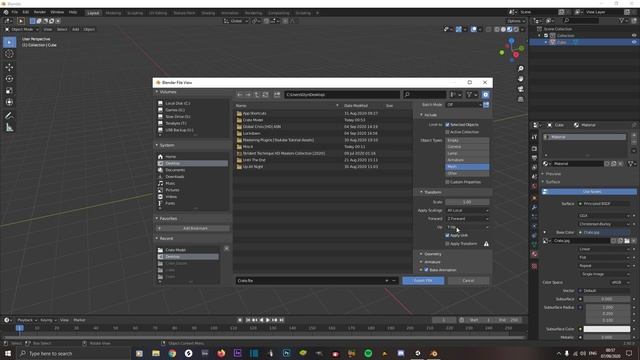Click the file name field Crate.fbx

(311, 281)
